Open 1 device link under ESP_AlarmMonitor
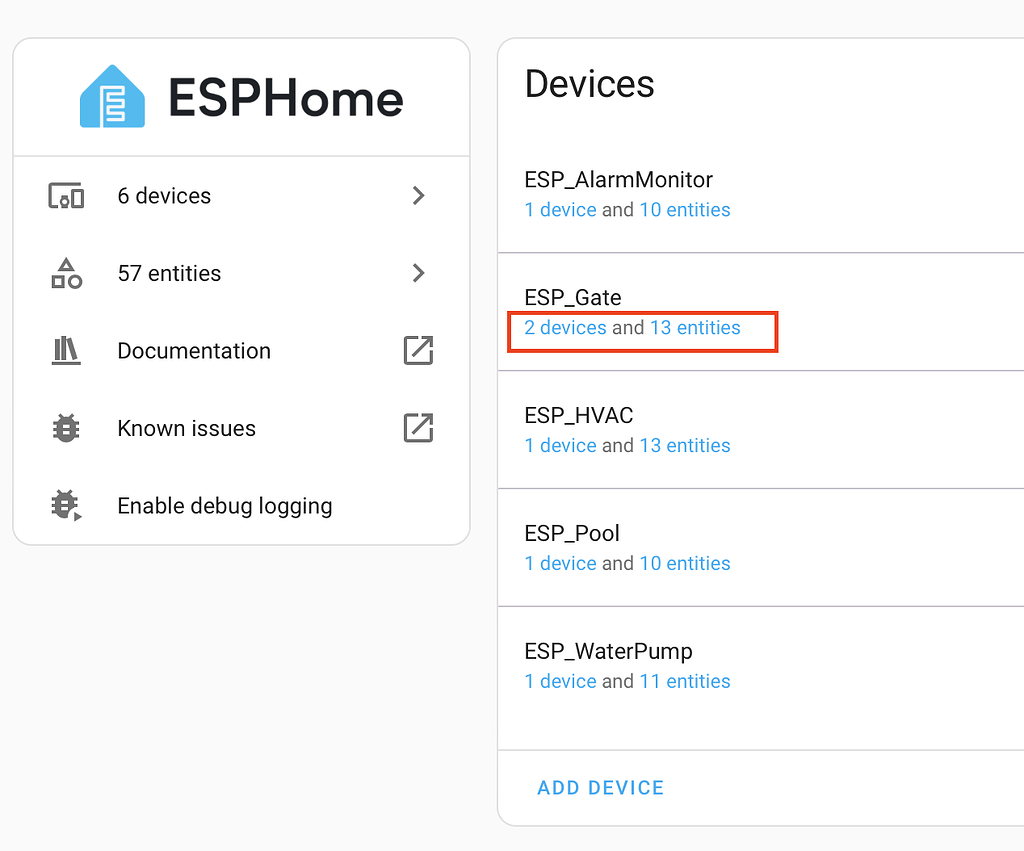 pyautogui.click(x=560, y=209)
